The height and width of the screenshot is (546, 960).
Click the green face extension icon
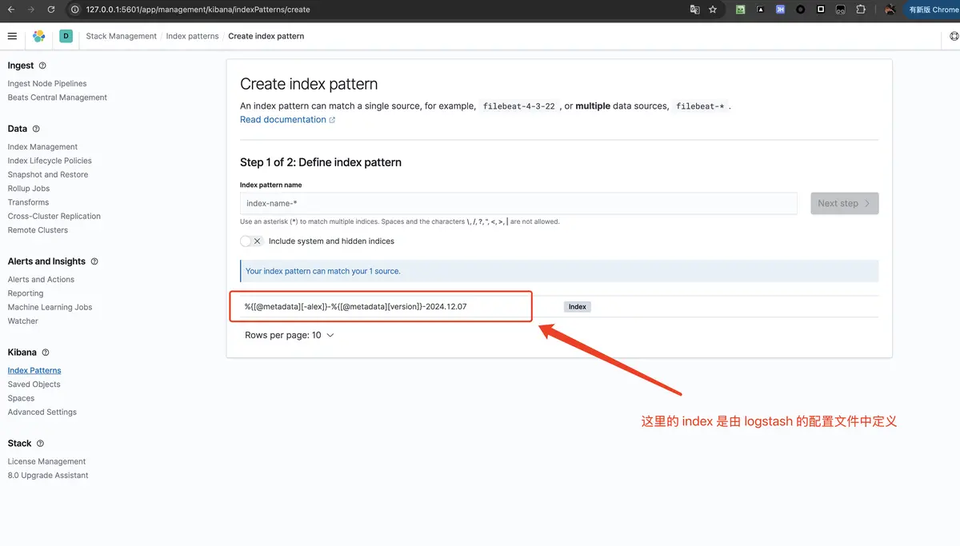[740, 9]
